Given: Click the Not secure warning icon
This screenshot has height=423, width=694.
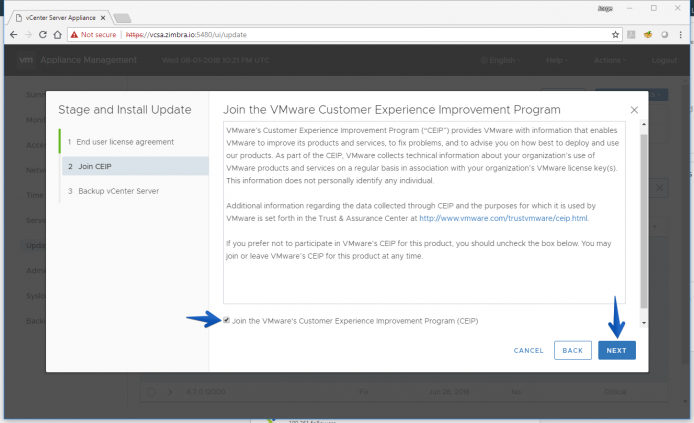Looking at the screenshot, I should click(74, 35).
